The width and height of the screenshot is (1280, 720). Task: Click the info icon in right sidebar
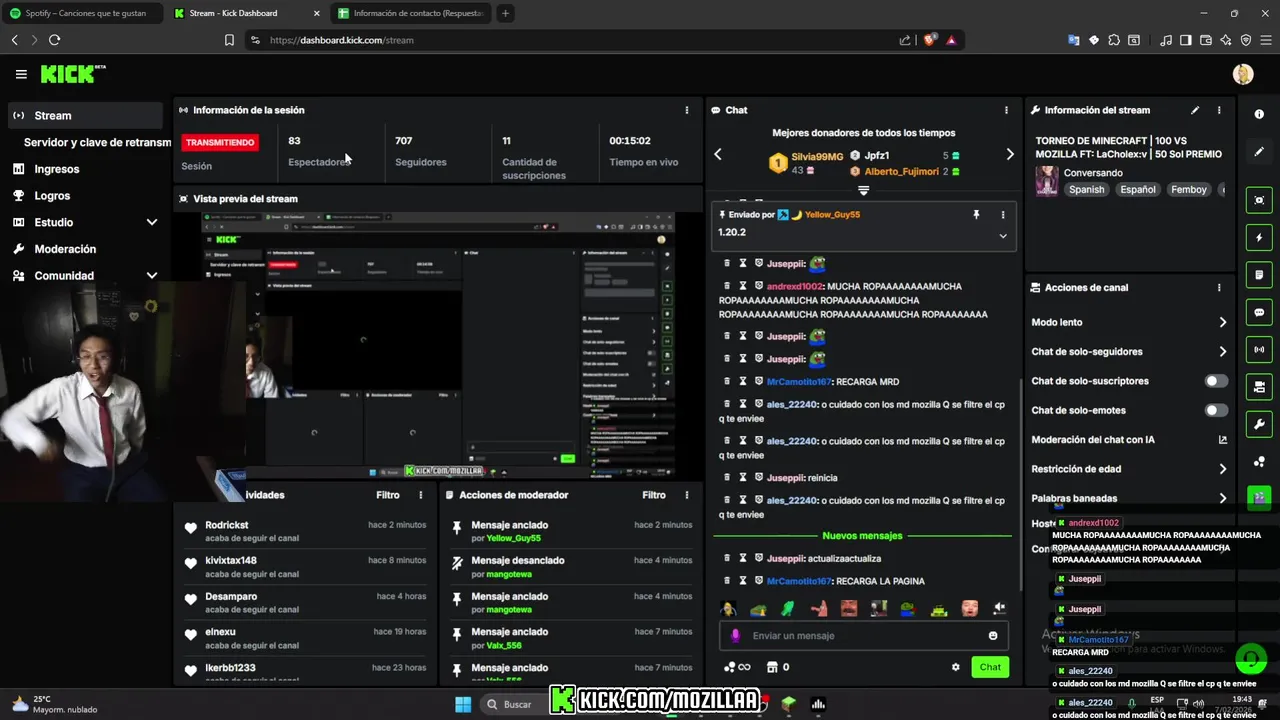click(x=1259, y=115)
